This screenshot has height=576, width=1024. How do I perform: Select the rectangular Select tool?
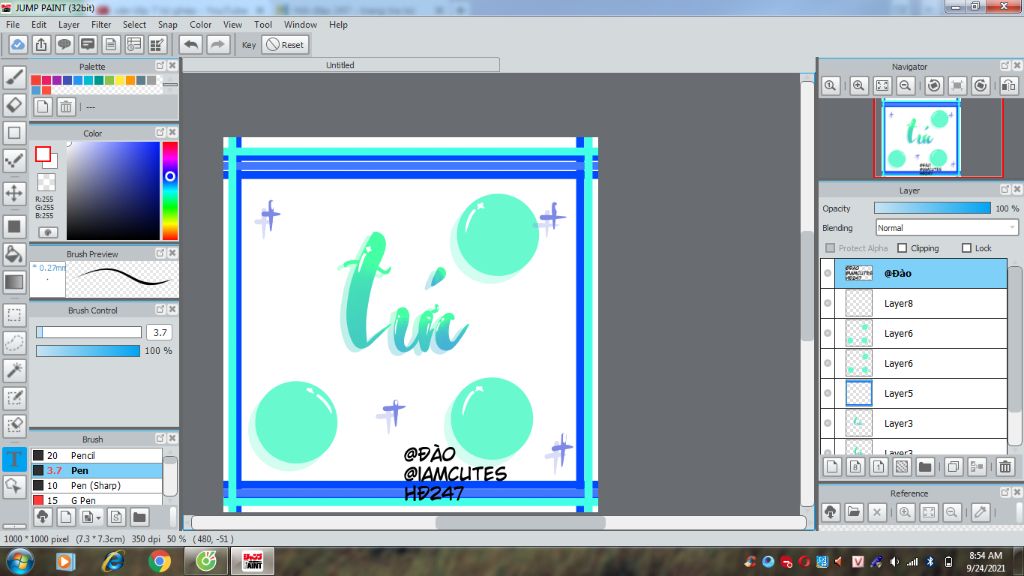pos(14,315)
